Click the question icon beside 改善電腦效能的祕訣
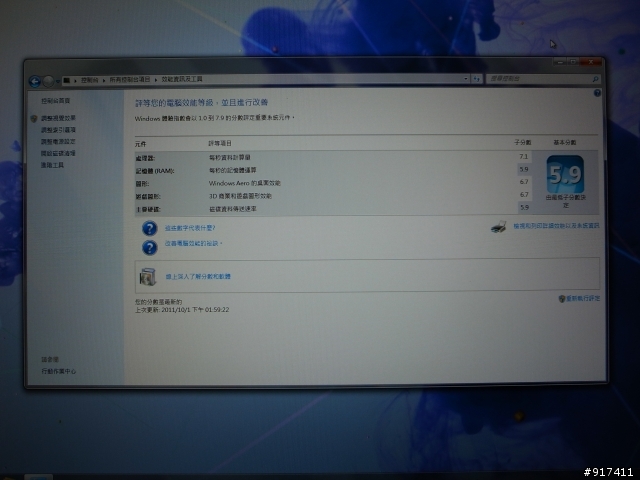Viewport: 640px width, 480px height. pyautogui.click(x=149, y=247)
